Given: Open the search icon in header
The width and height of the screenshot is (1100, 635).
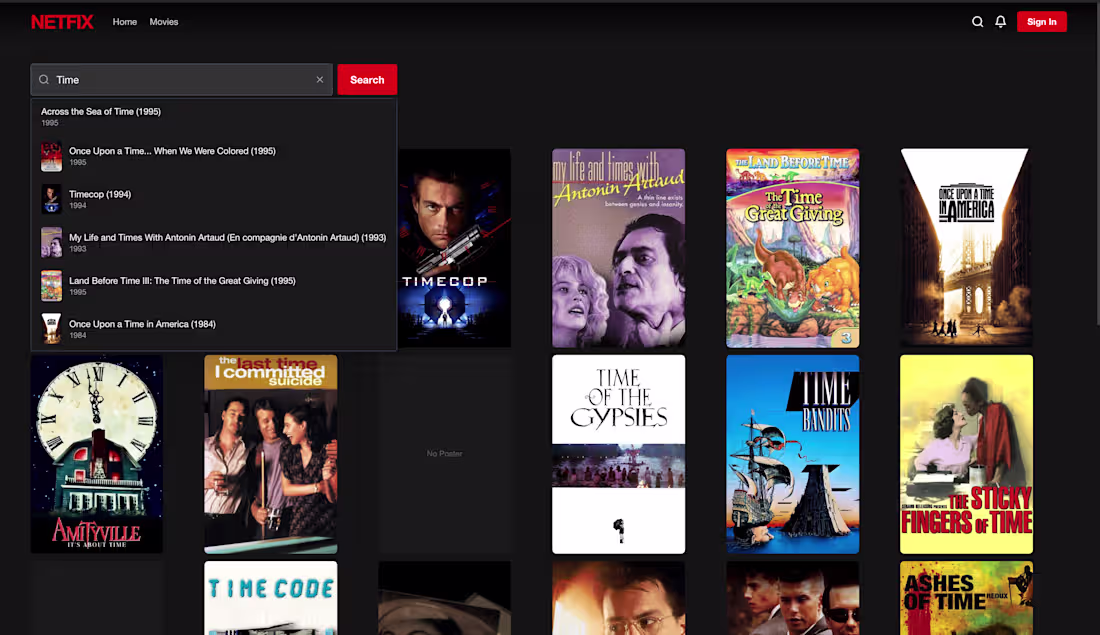Looking at the screenshot, I should tap(977, 22).
